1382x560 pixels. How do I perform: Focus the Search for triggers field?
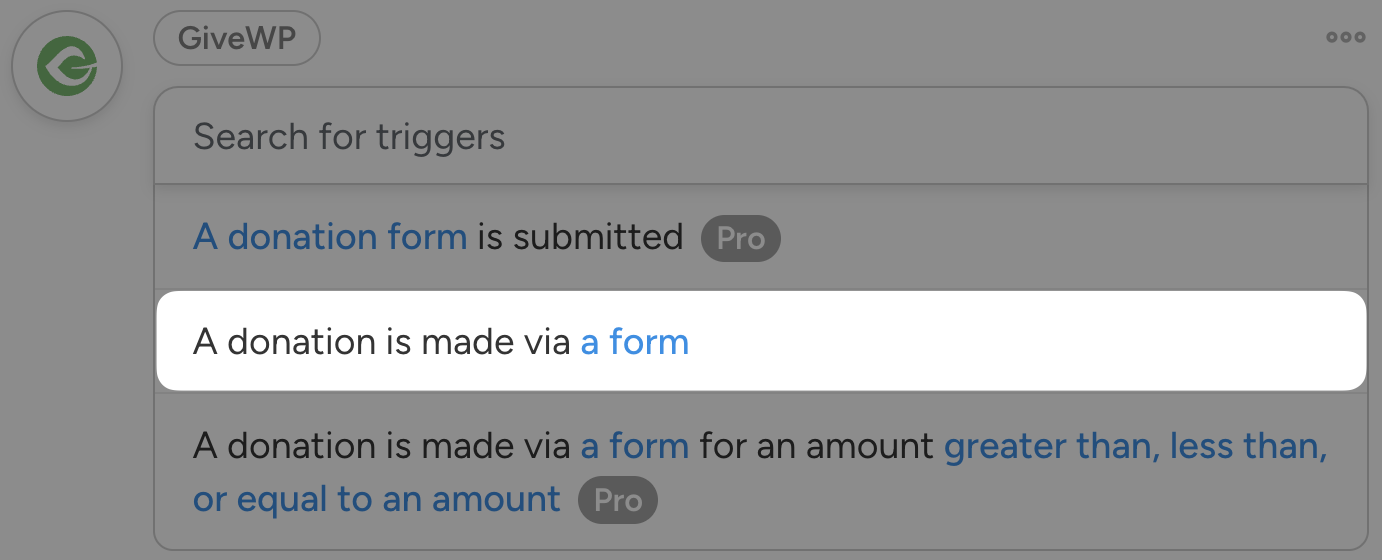tap(760, 136)
